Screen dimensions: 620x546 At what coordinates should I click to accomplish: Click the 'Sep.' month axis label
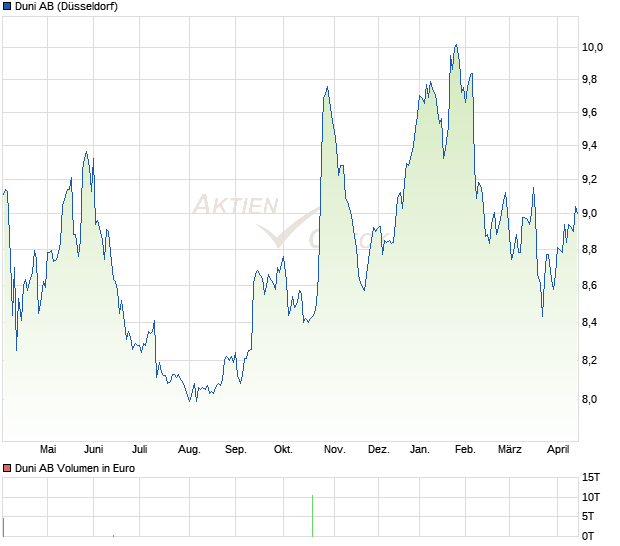coord(236,450)
